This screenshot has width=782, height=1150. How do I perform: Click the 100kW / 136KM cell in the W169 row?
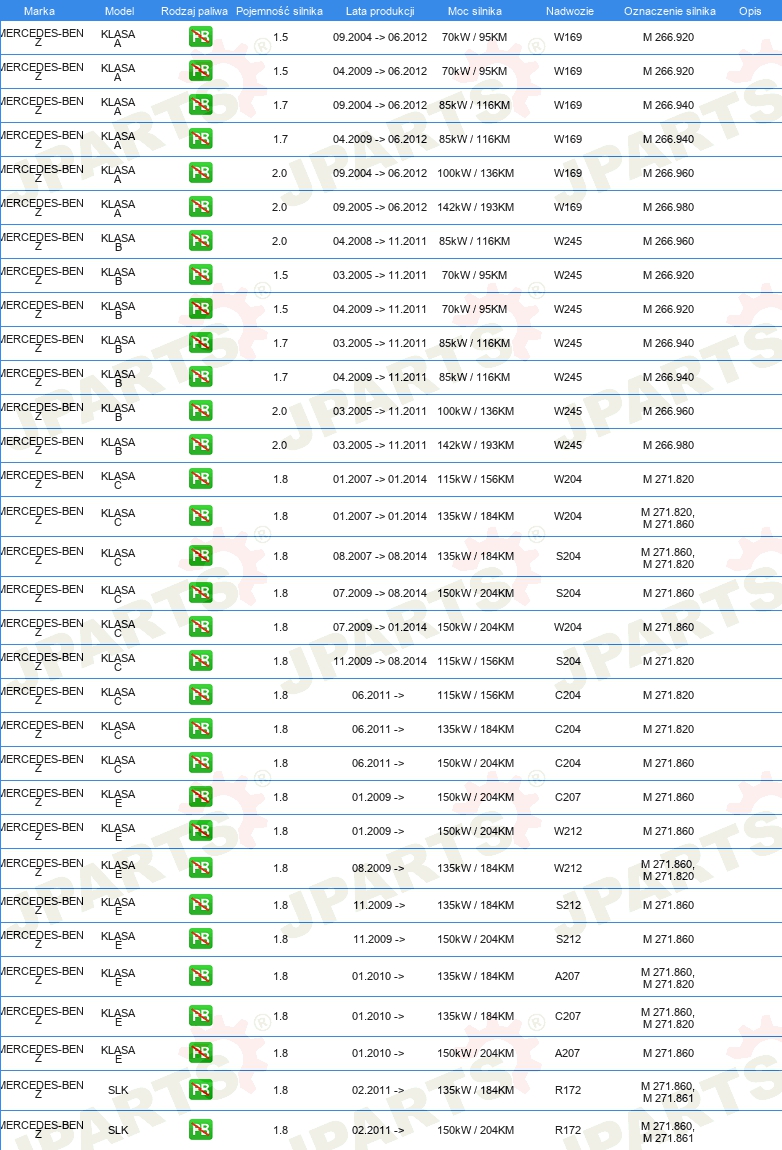click(x=475, y=173)
